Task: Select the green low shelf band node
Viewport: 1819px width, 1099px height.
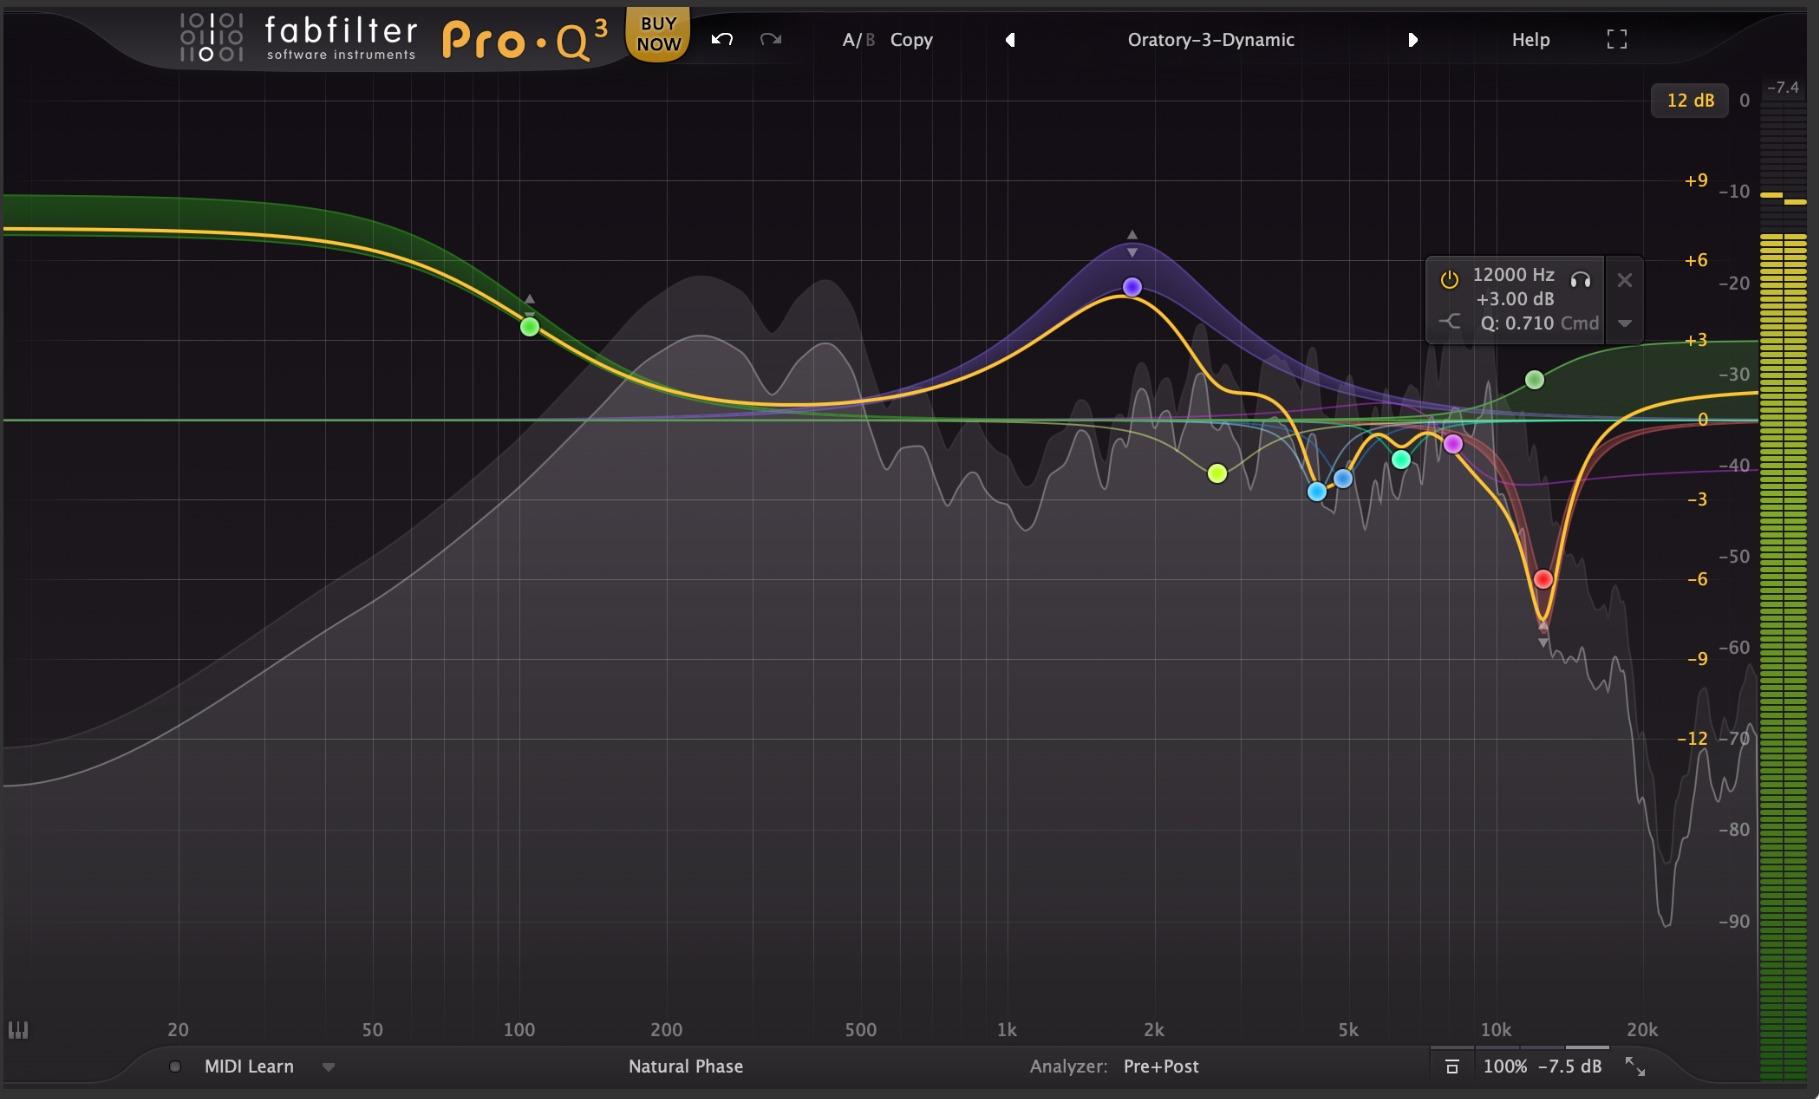Action: (530, 326)
